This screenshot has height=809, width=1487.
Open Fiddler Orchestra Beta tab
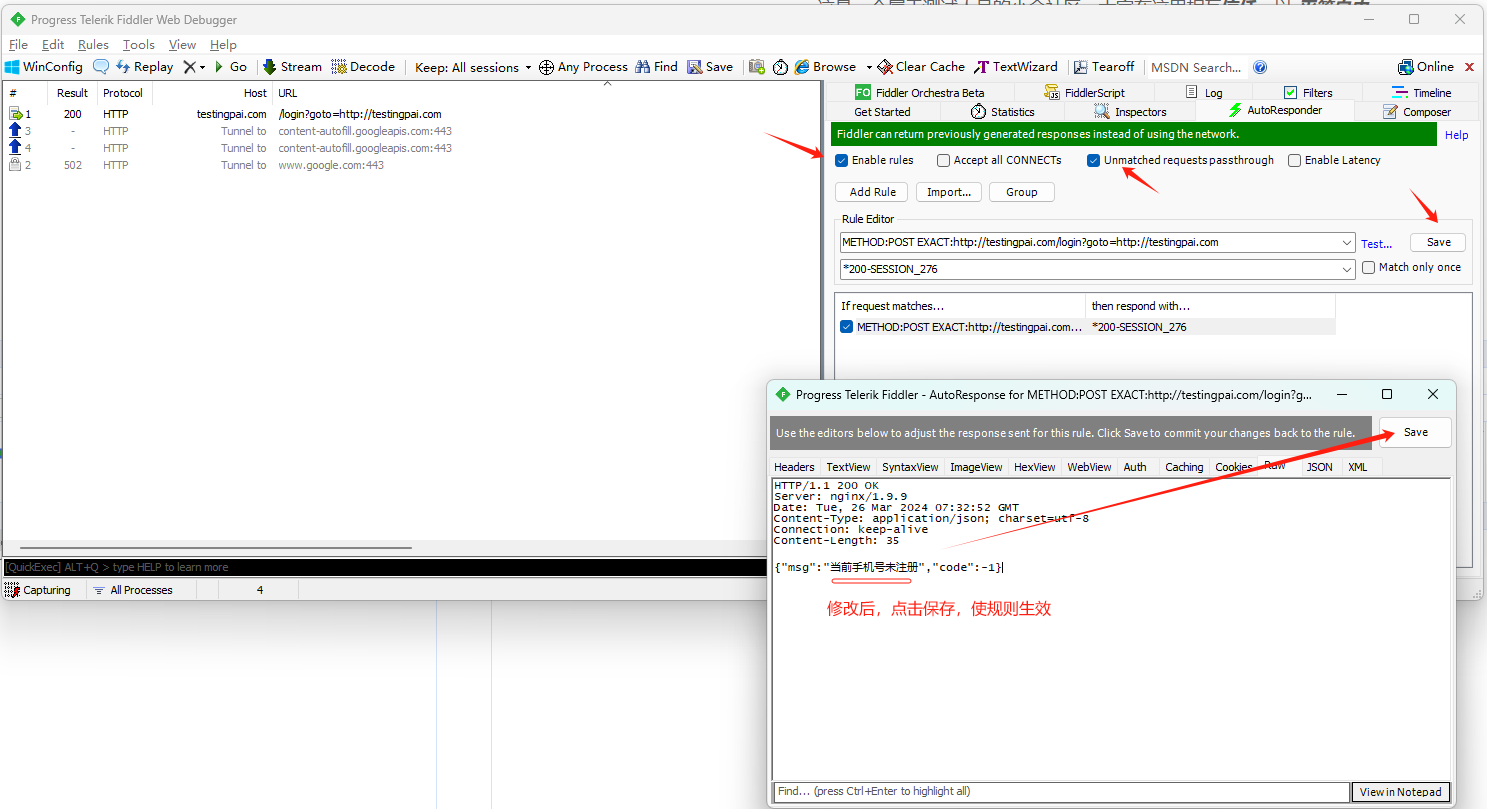point(919,93)
